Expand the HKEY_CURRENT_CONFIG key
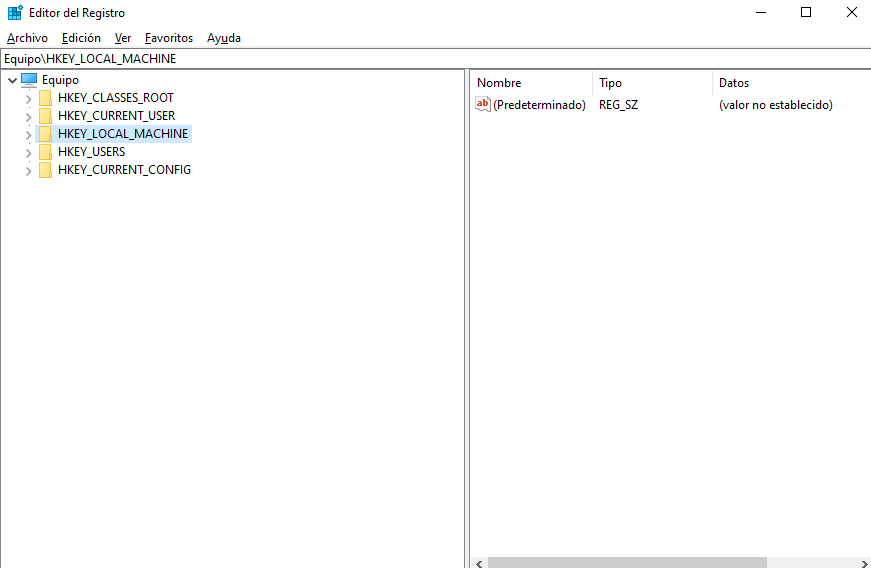 point(28,171)
